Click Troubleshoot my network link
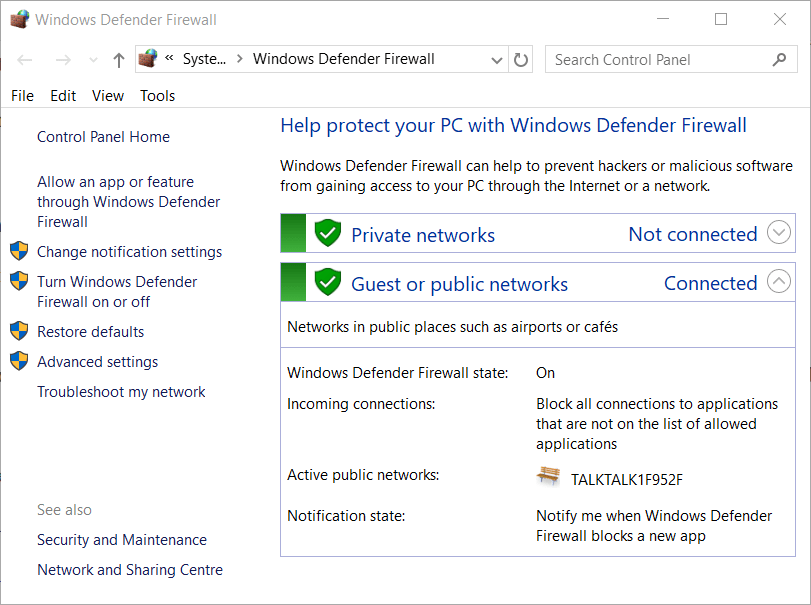This screenshot has width=811, height=605. coord(121,392)
